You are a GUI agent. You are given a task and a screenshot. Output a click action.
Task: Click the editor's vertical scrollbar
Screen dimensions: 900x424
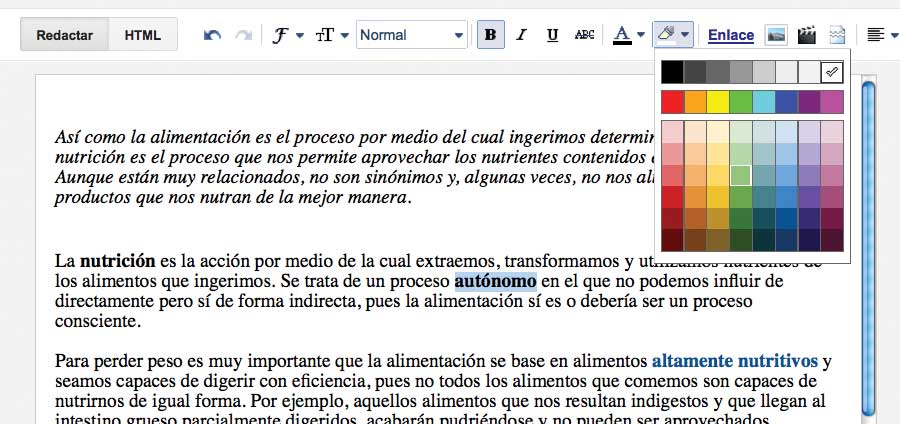click(868, 250)
